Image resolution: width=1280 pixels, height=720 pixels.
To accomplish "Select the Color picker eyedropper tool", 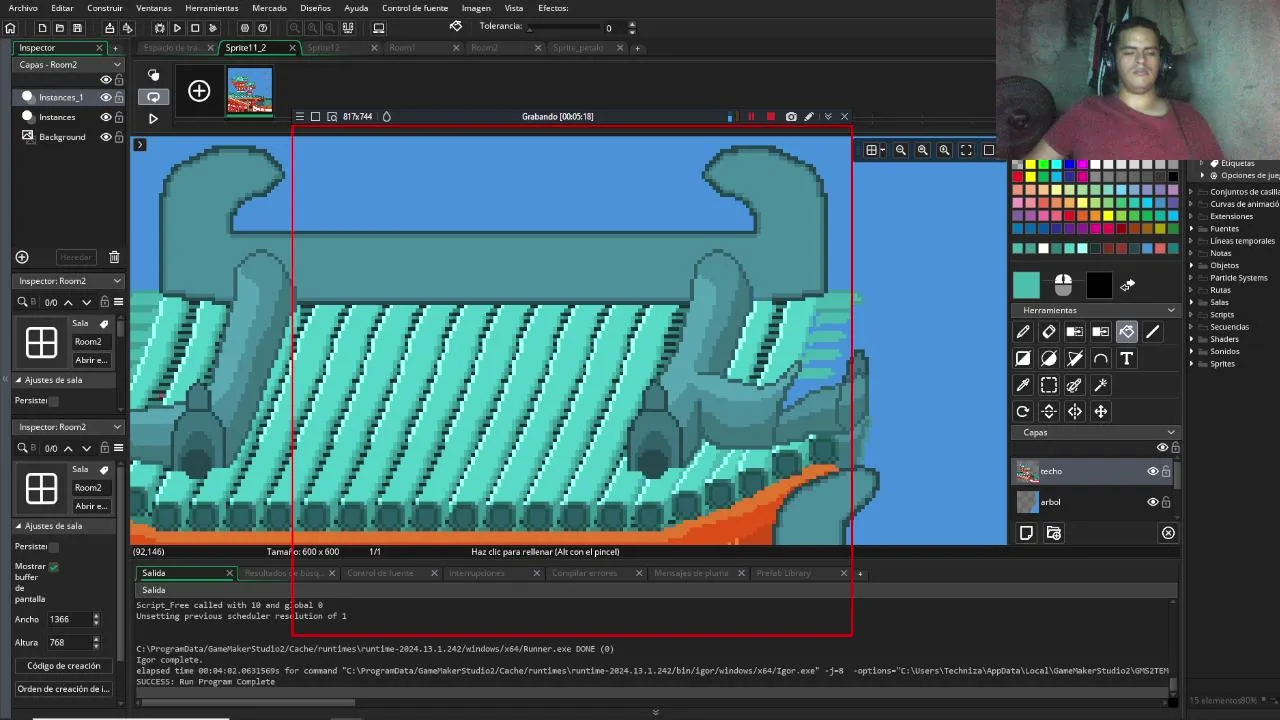I will click(x=1023, y=385).
